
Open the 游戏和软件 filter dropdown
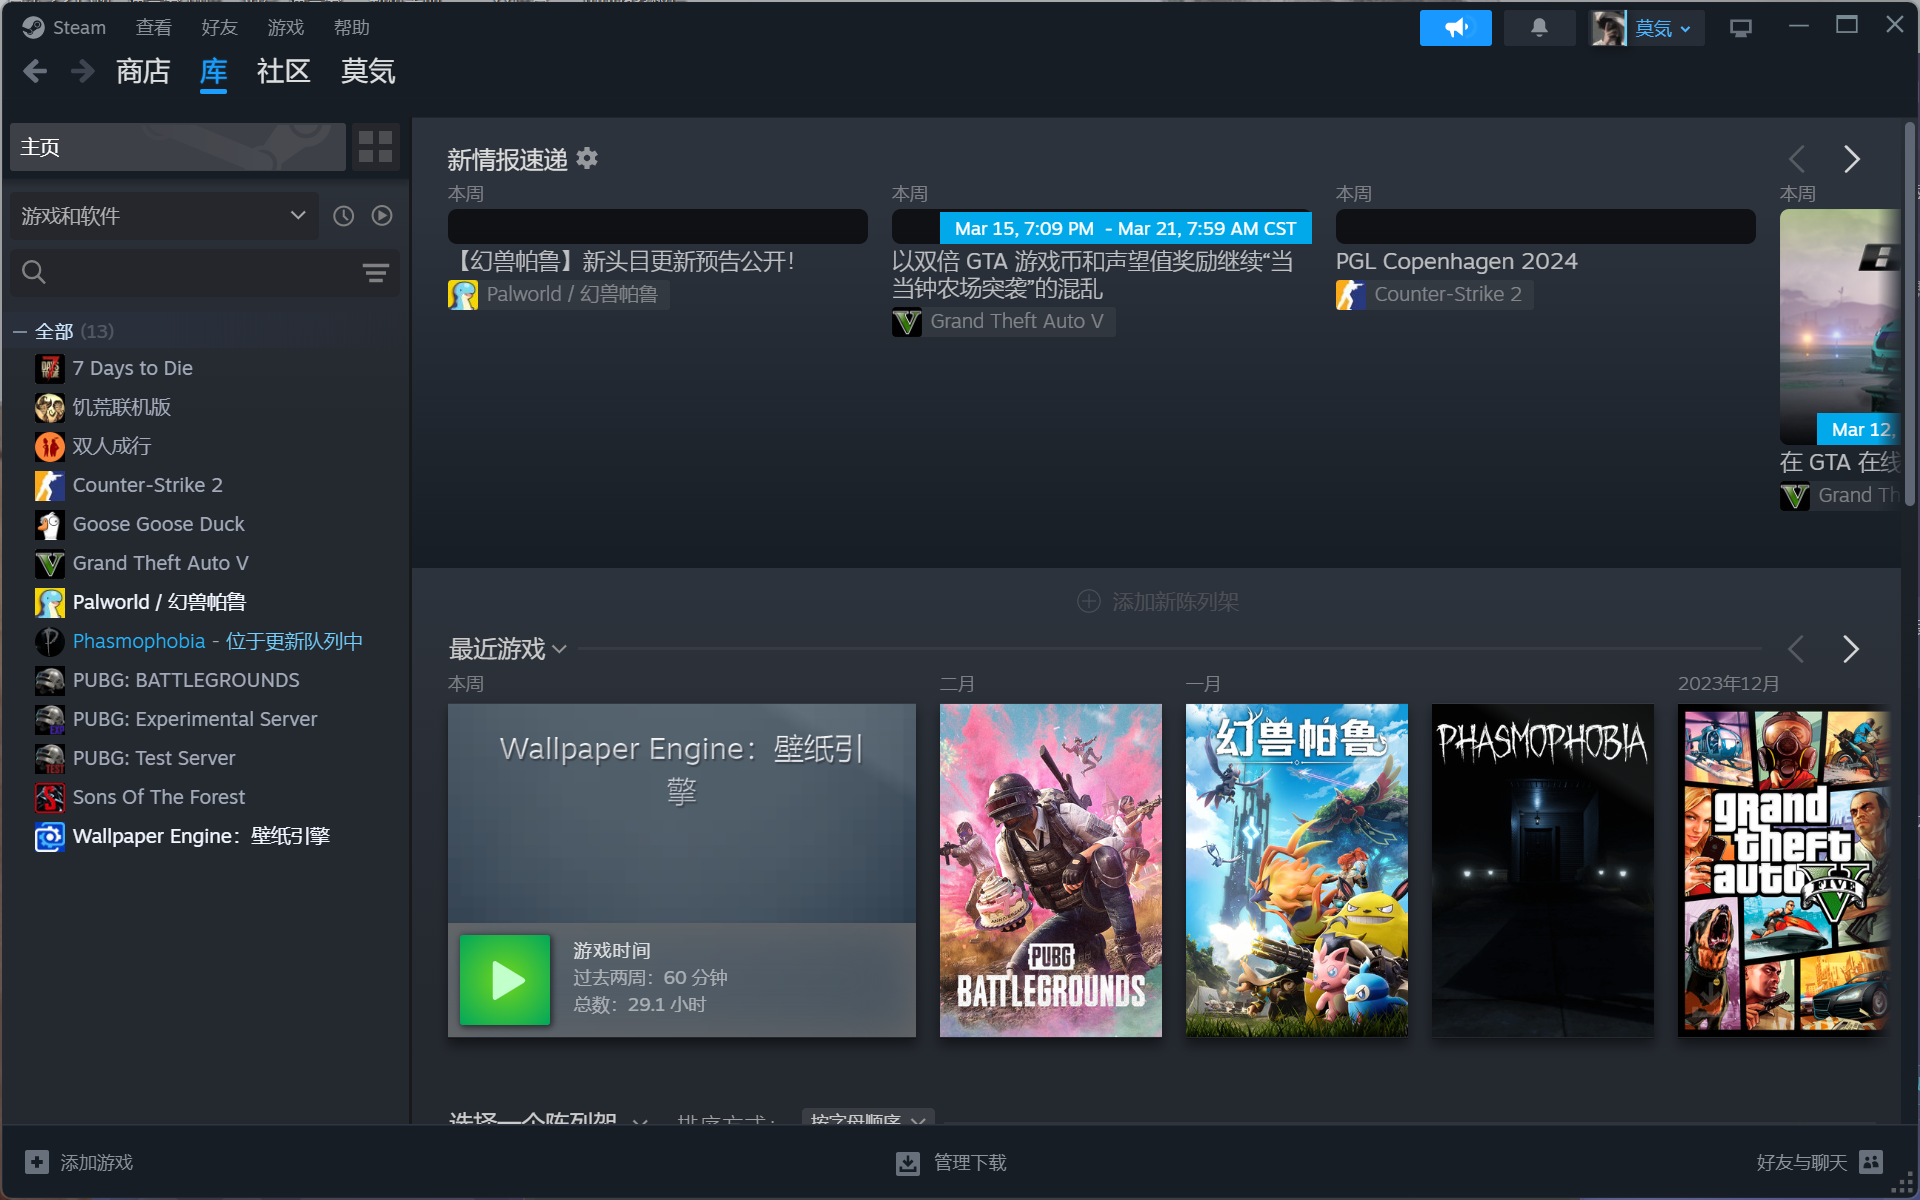[164, 216]
